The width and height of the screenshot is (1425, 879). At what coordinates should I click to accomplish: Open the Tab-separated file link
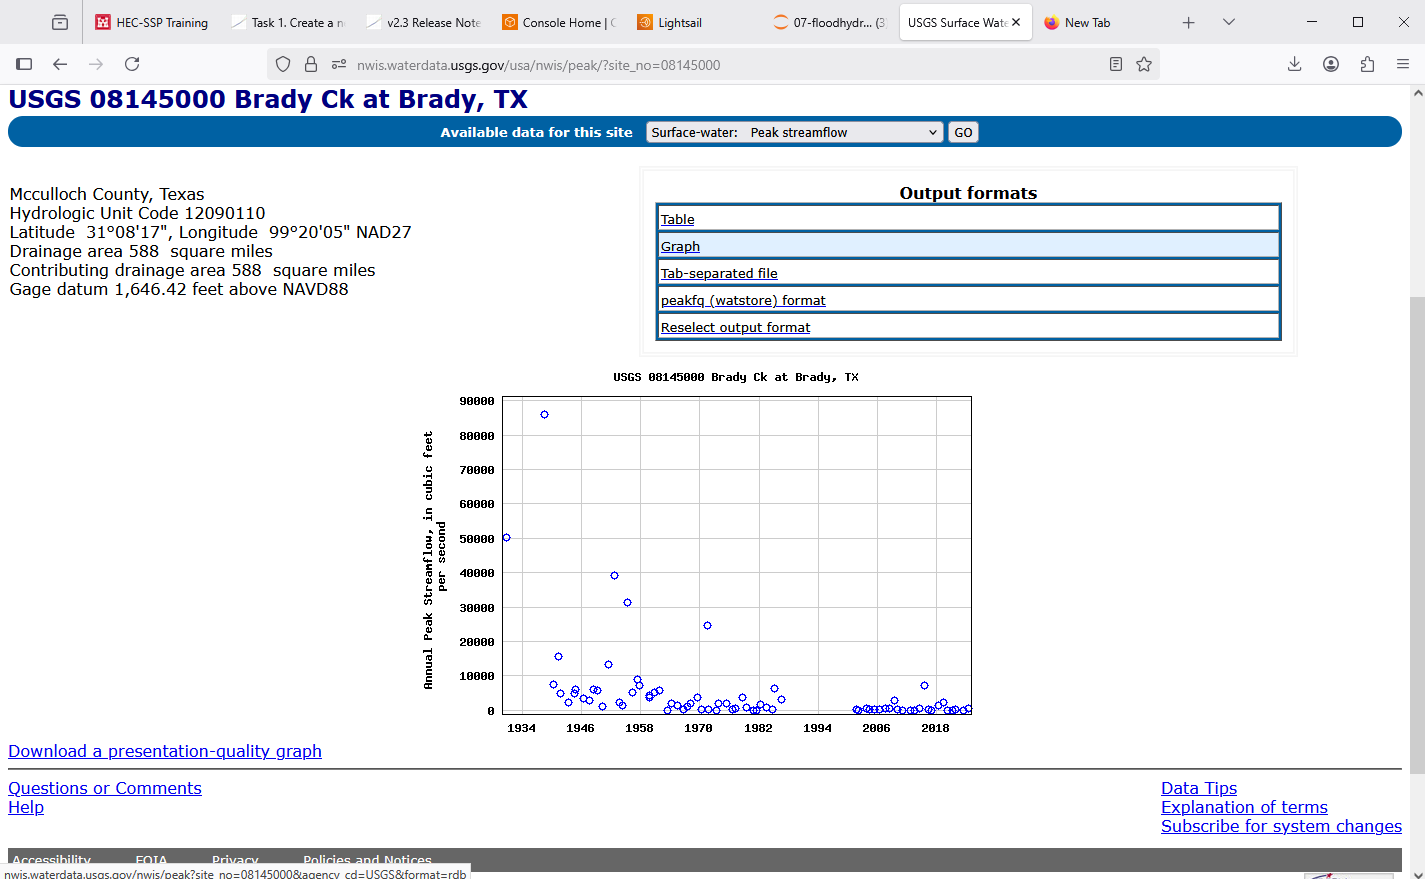click(x=719, y=273)
